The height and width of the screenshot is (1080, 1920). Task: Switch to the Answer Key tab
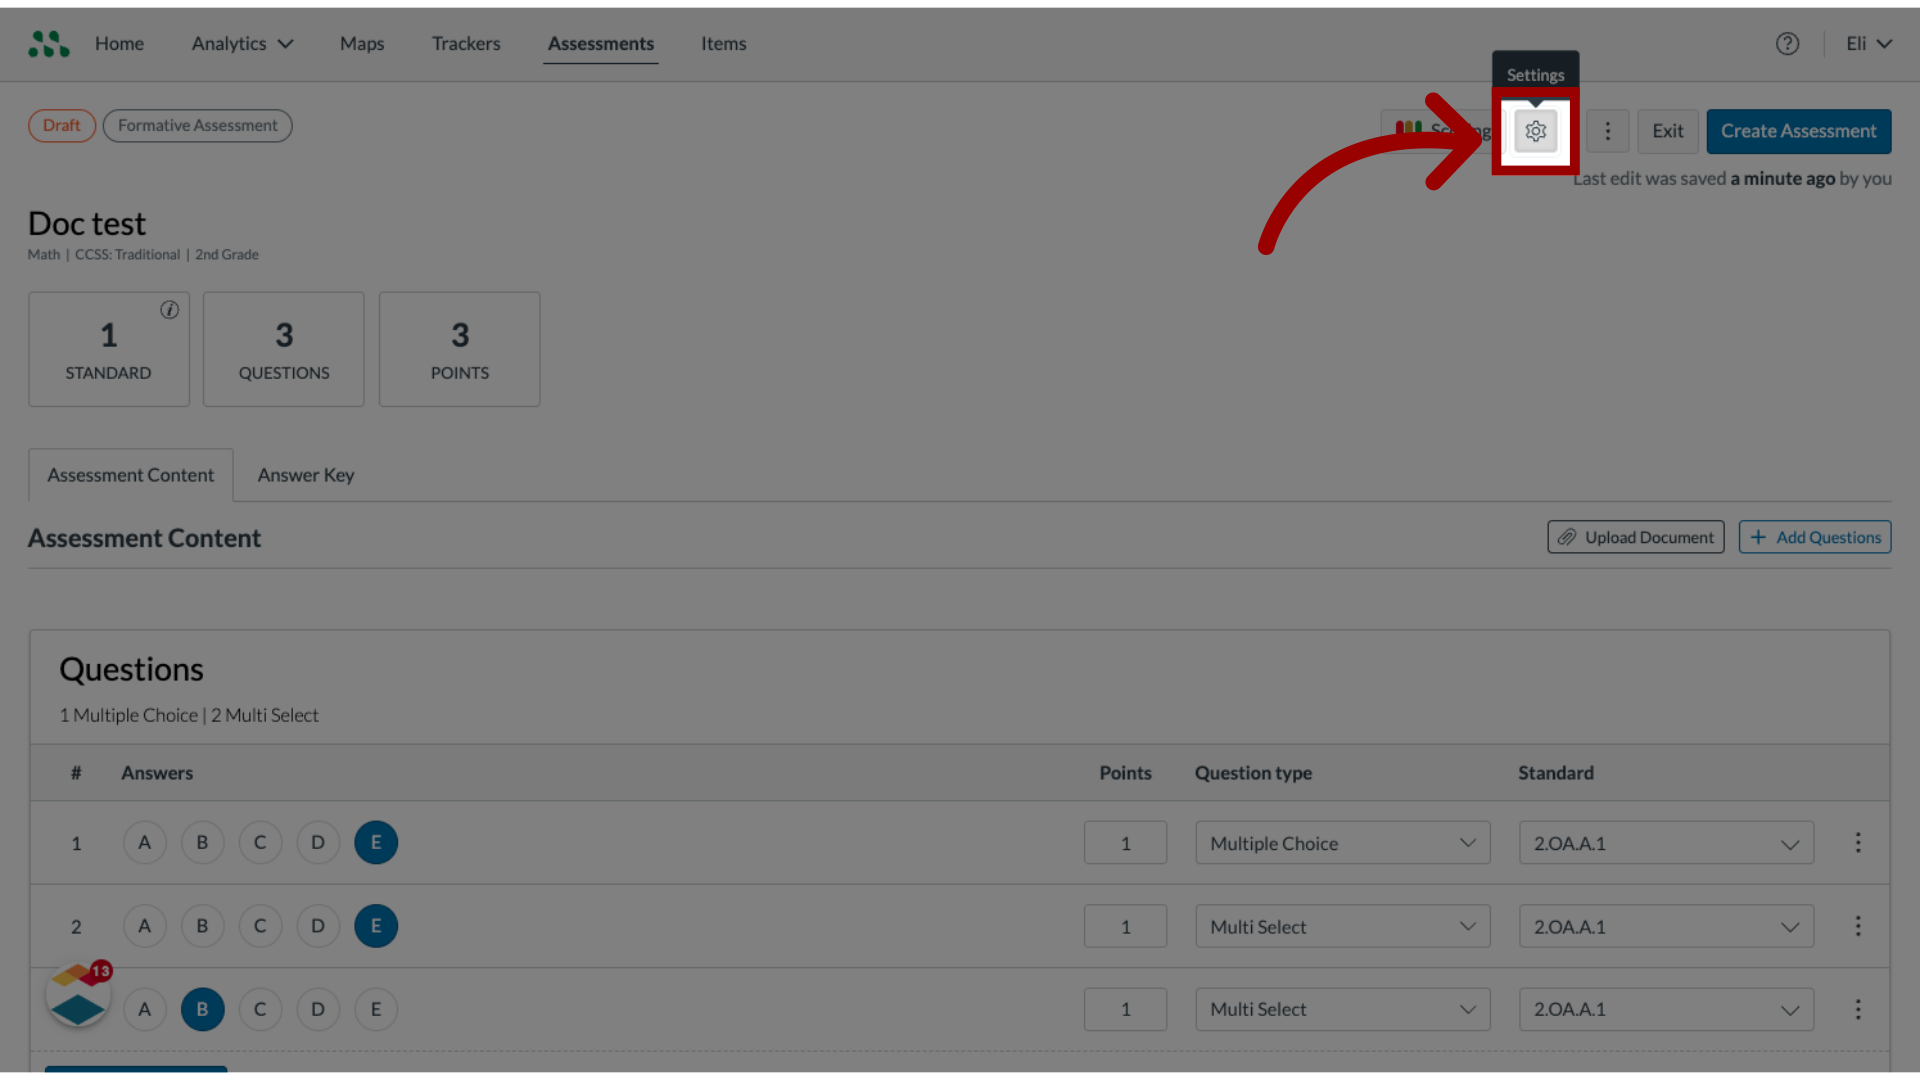[x=305, y=473]
